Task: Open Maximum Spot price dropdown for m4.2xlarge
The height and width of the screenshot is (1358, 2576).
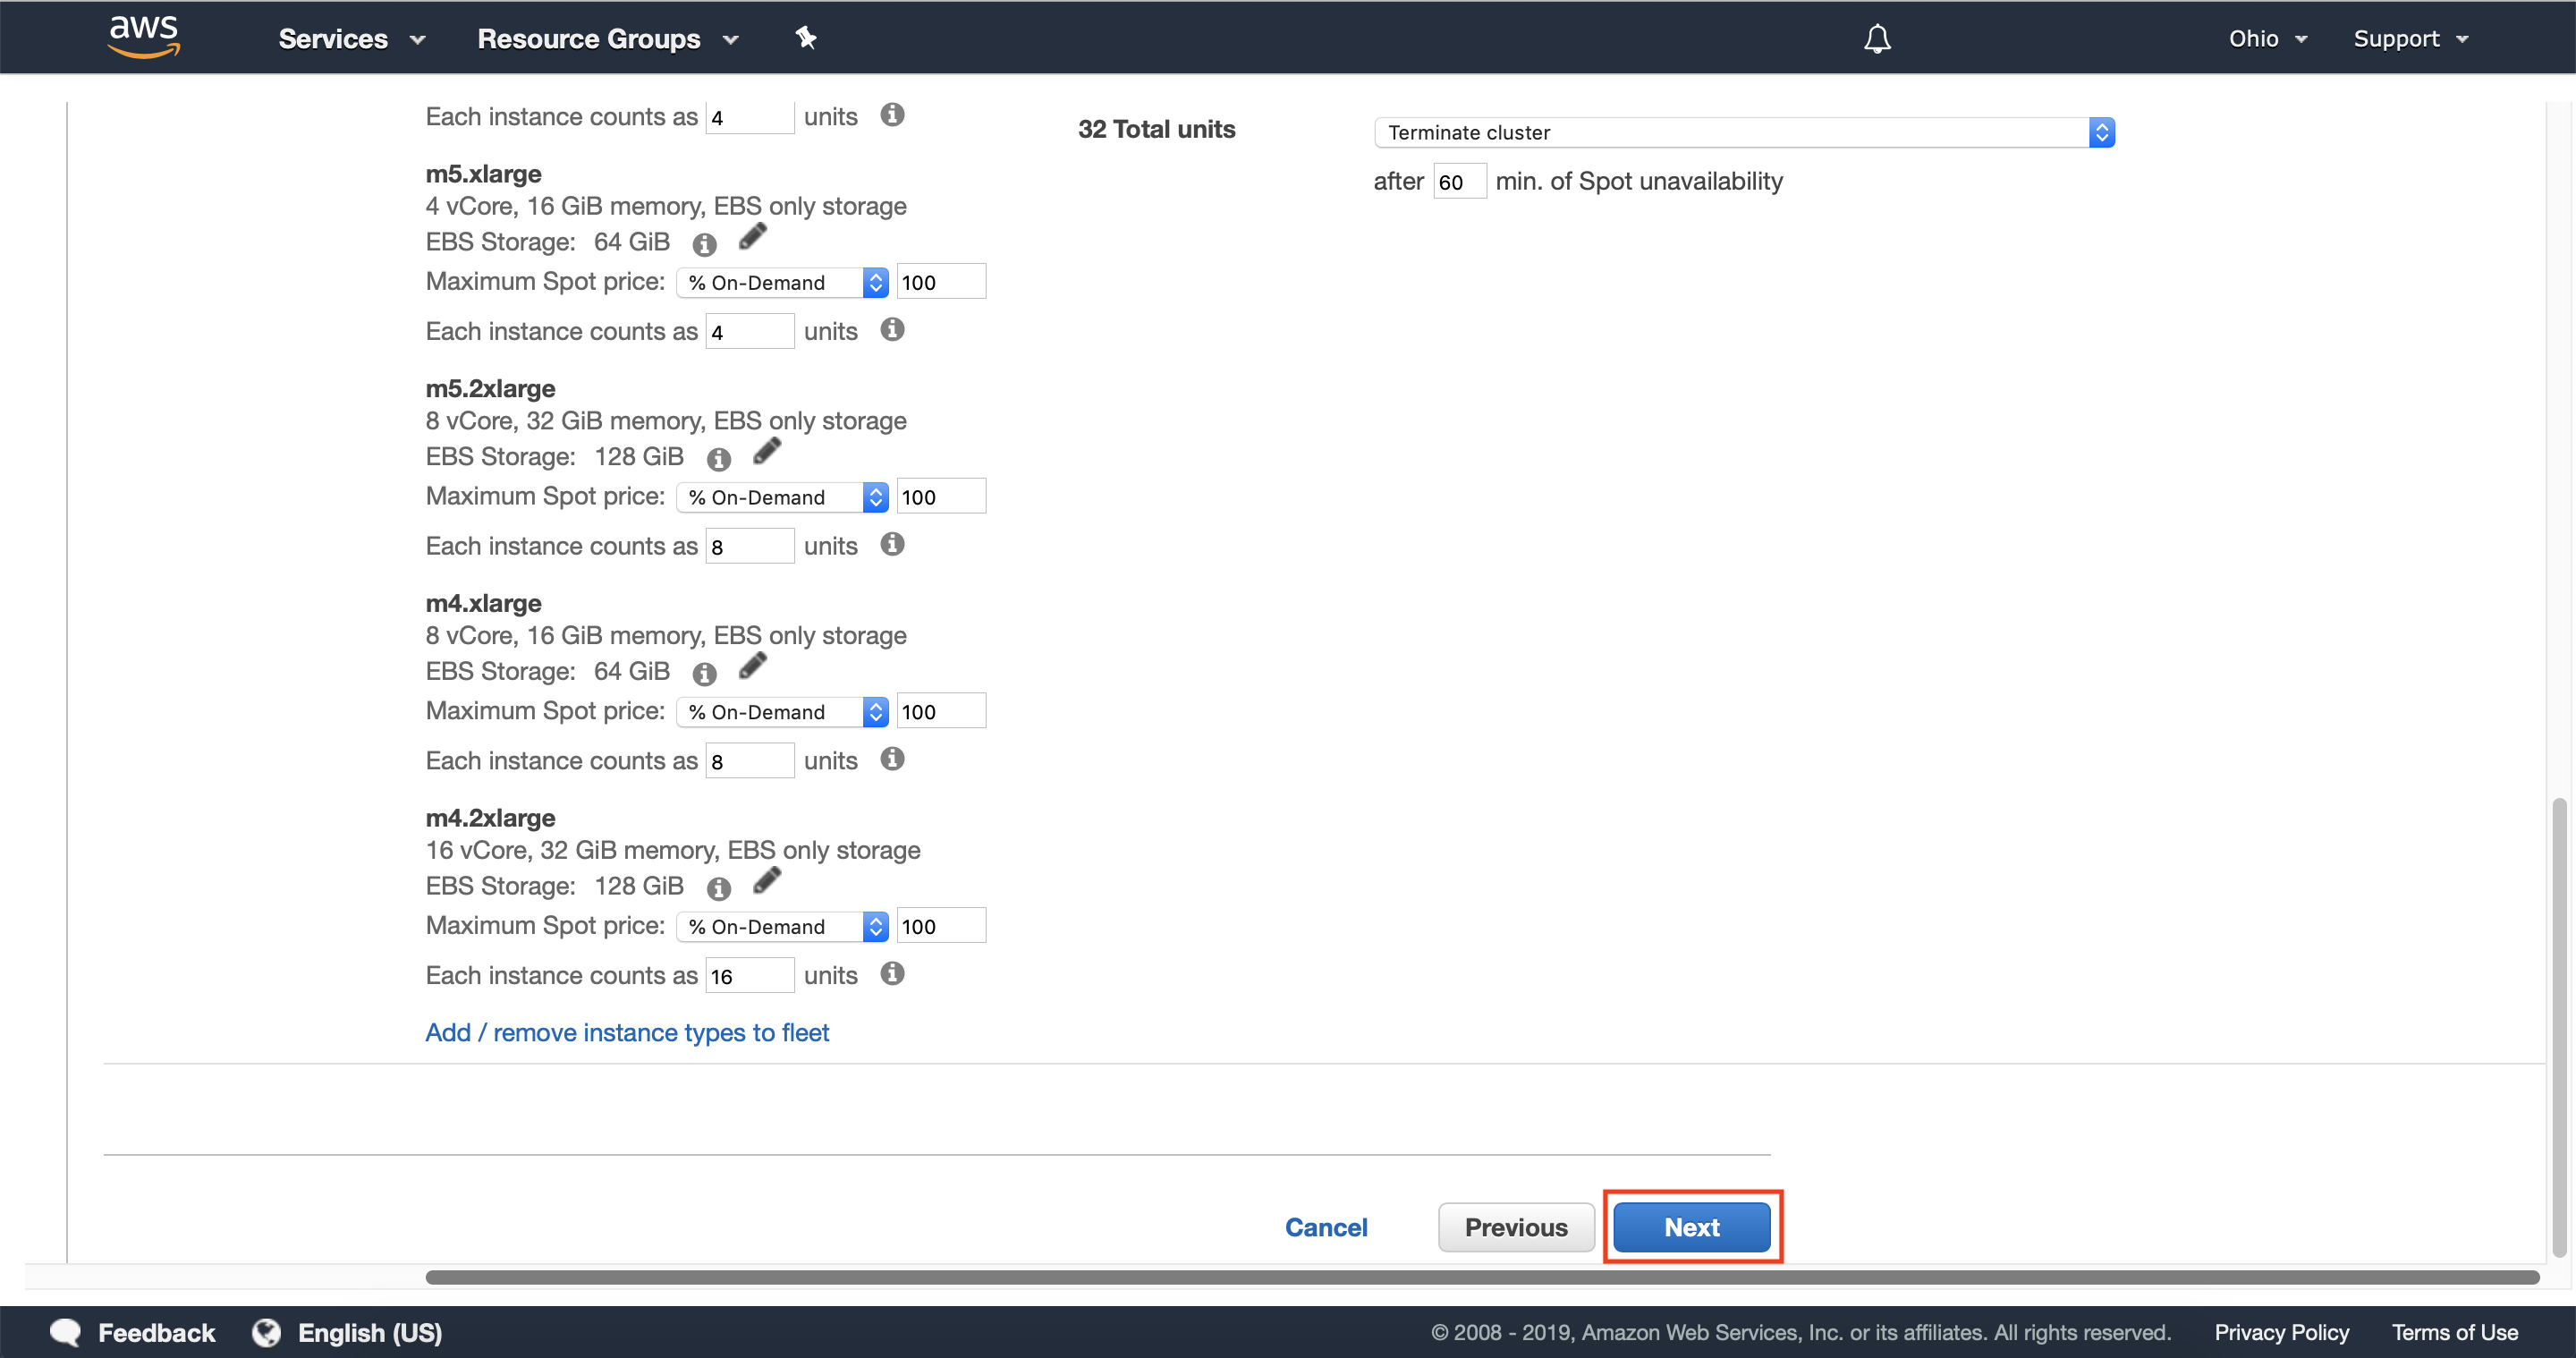Action: coord(782,926)
